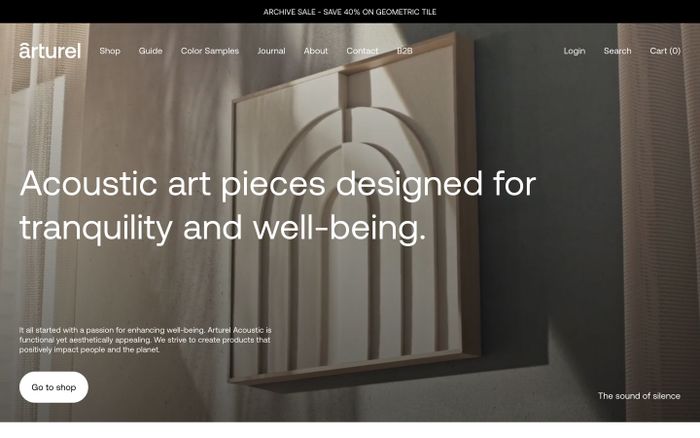Viewport: 700px width, 438px height.
Task: Open Color Samples page
Action: pyautogui.click(x=210, y=51)
